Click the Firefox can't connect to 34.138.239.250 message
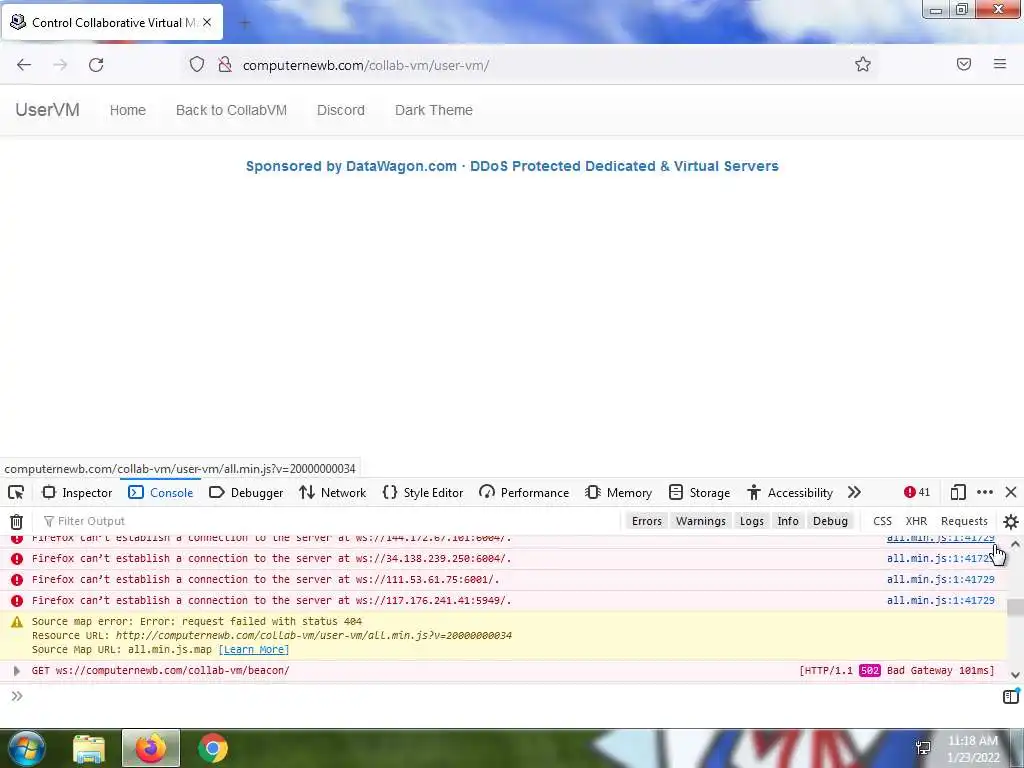Image resolution: width=1024 pixels, height=768 pixels. pos(272,559)
